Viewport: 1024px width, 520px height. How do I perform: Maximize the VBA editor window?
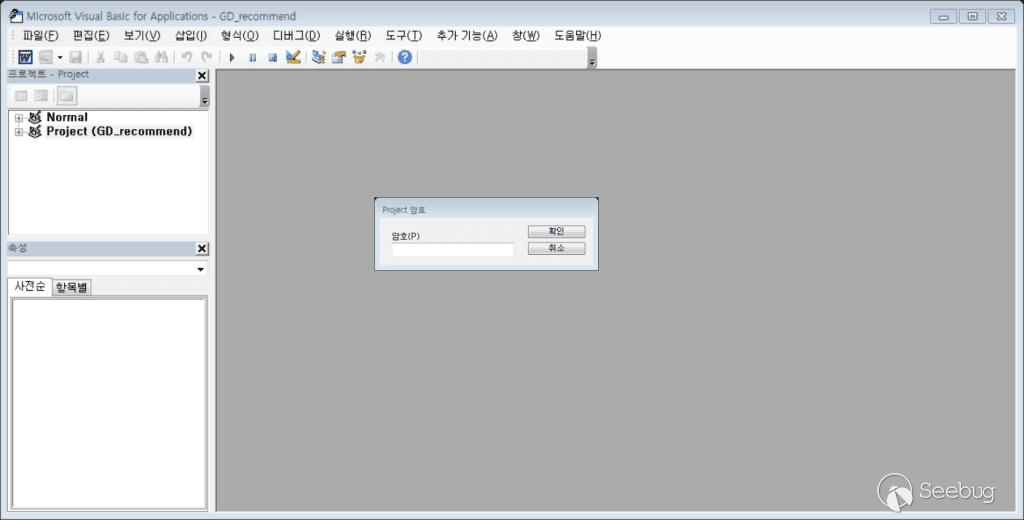click(x=972, y=16)
